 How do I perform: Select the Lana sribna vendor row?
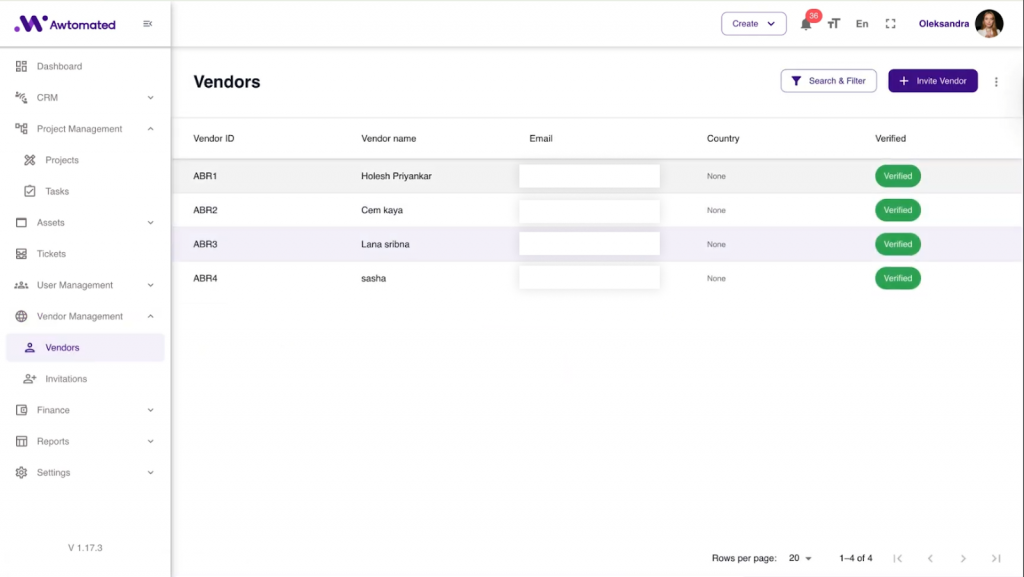pyautogui.click(x=385, y=244)
